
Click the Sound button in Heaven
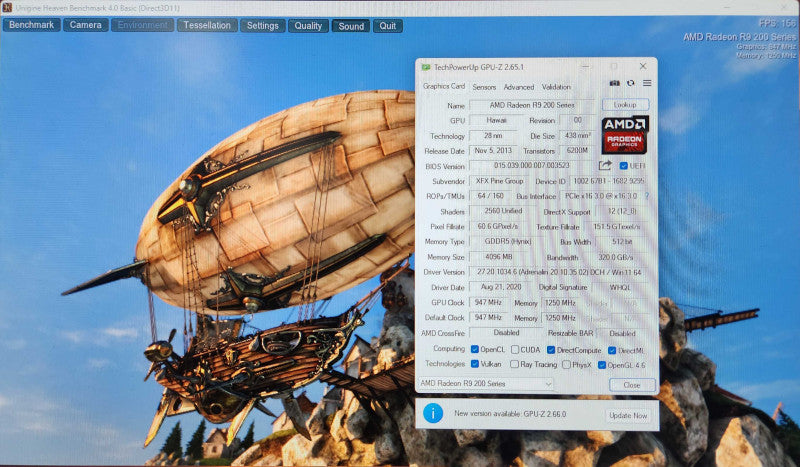tap(351, 26)
